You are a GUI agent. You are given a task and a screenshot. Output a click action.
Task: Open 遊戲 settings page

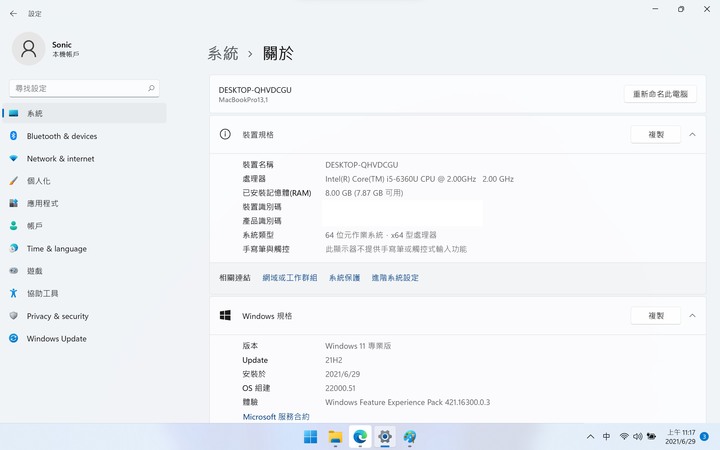pyautogui.click(x=84, y=271)
